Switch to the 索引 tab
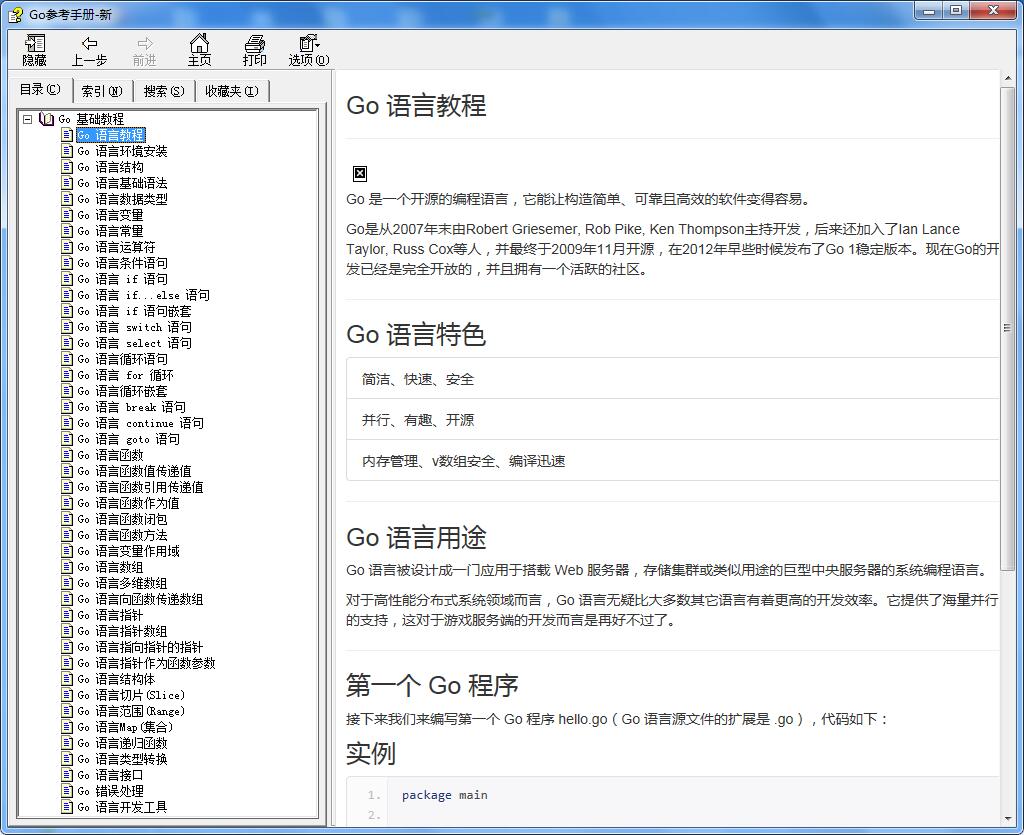The height and width of the screenshot is (835, 1024). pyautogui.click(x=101, y=91)
